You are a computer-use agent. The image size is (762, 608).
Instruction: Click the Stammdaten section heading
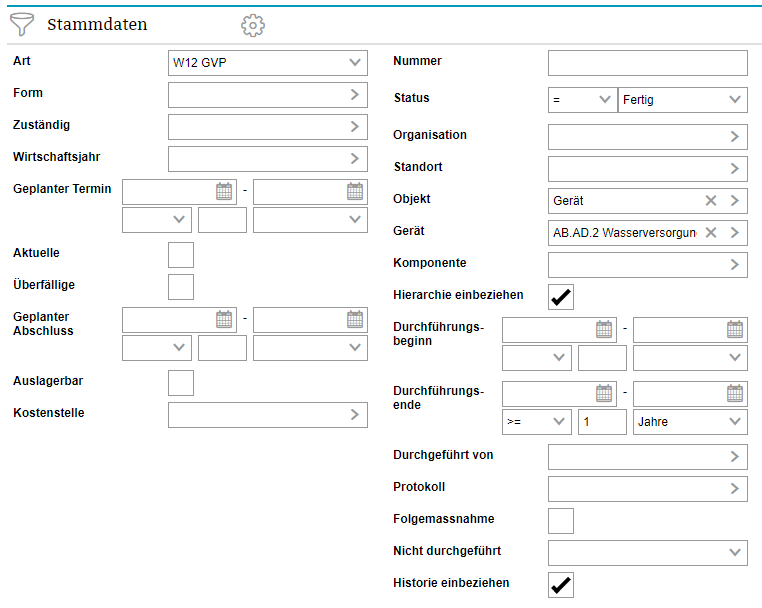point(97,24)
